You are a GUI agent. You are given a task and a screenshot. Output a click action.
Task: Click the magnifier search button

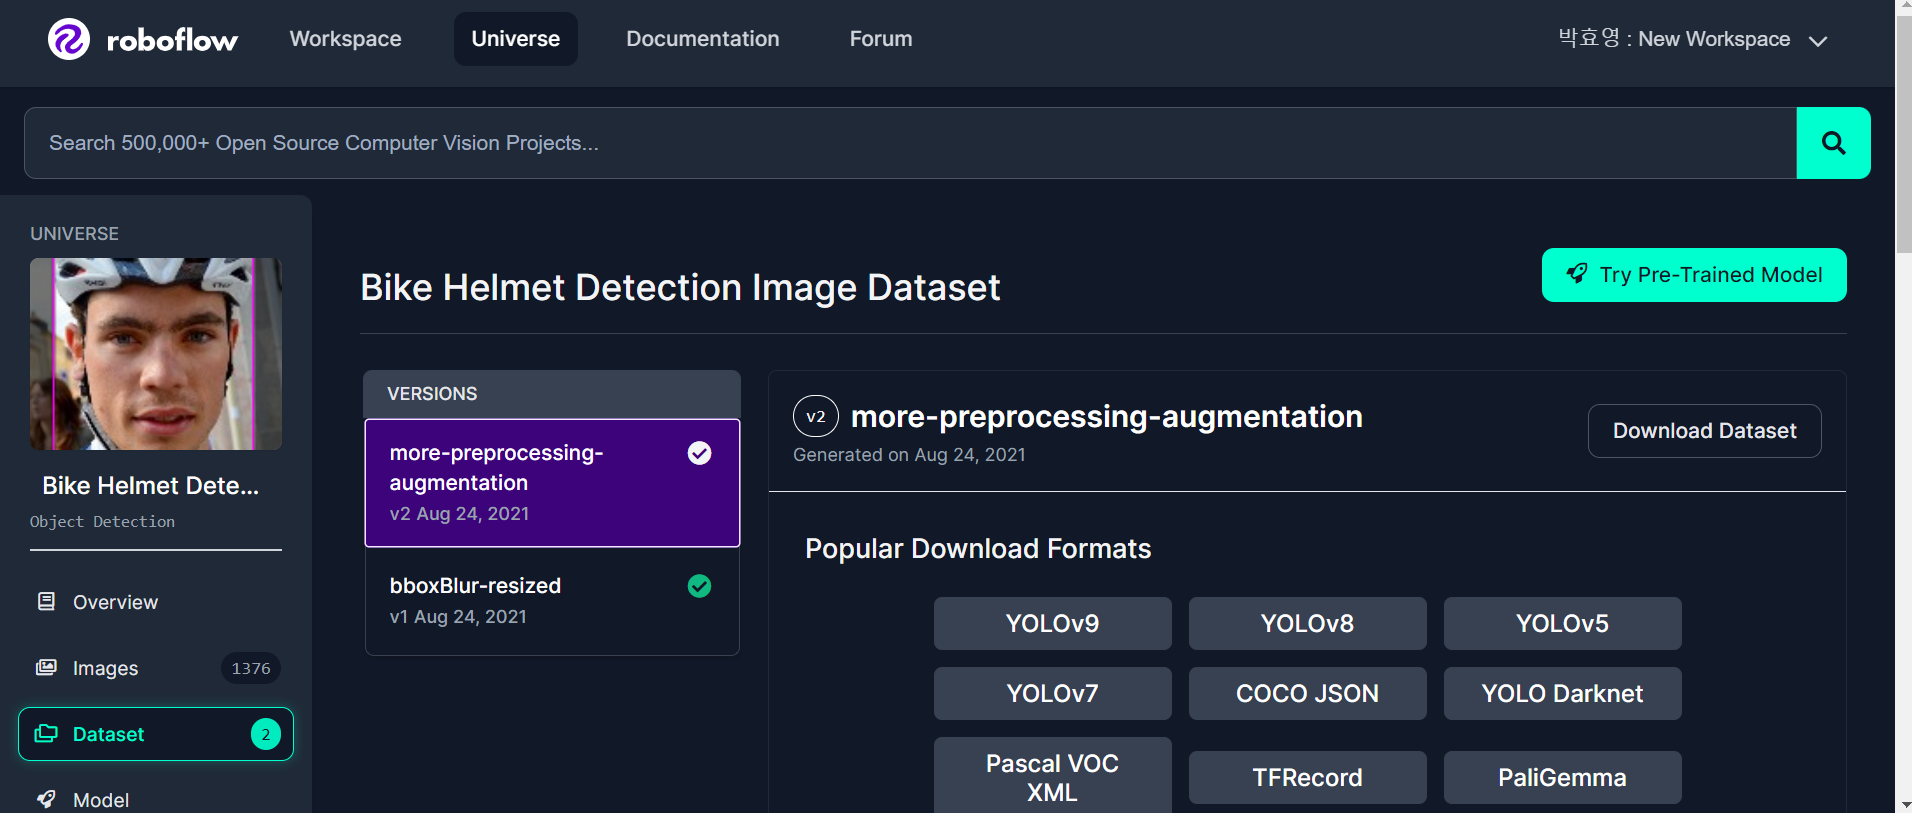click(x=1833, y=143)
